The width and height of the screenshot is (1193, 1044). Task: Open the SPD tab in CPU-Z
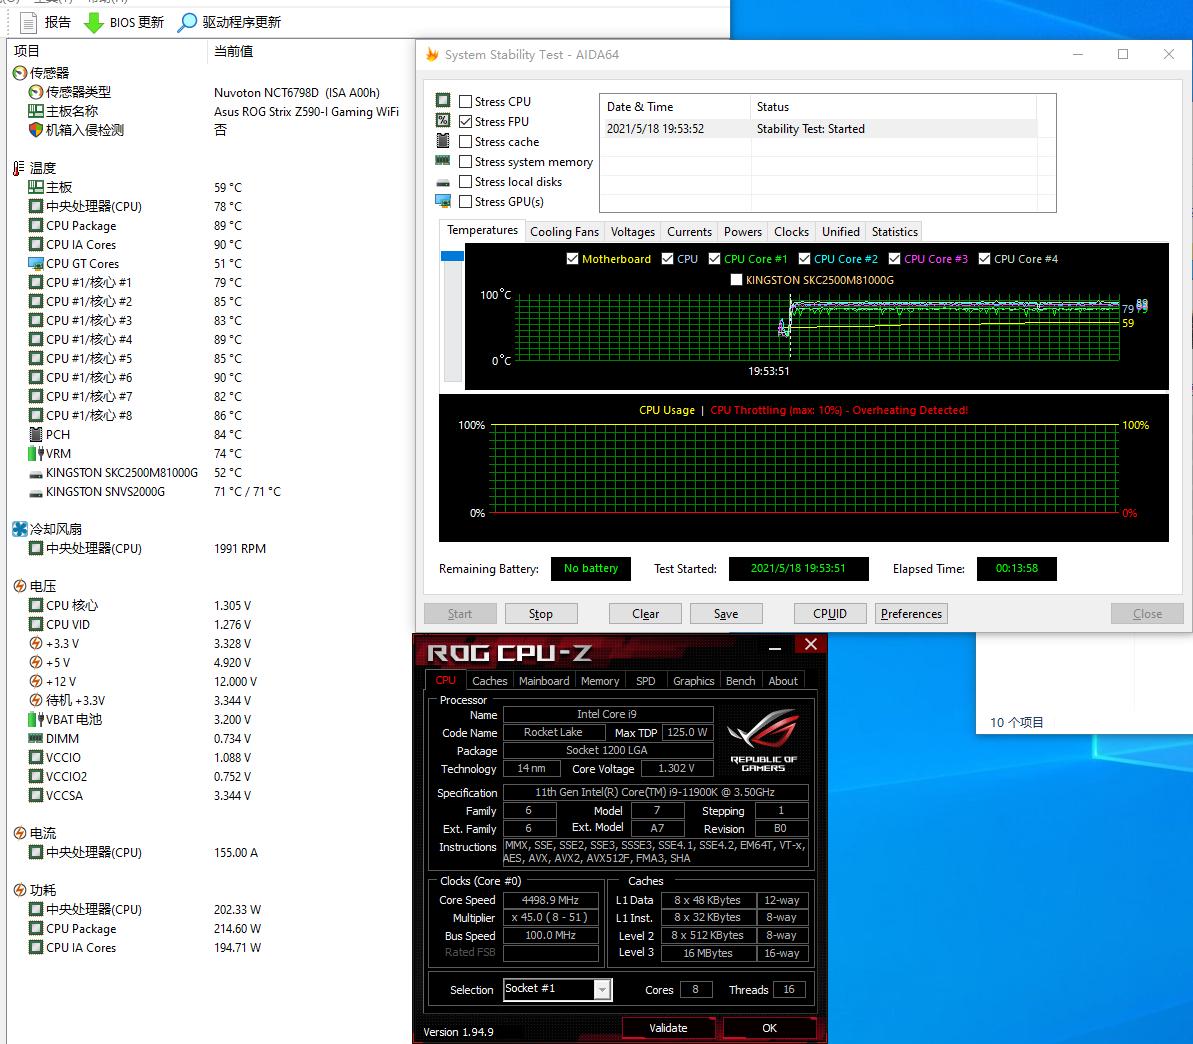[645, 680]
